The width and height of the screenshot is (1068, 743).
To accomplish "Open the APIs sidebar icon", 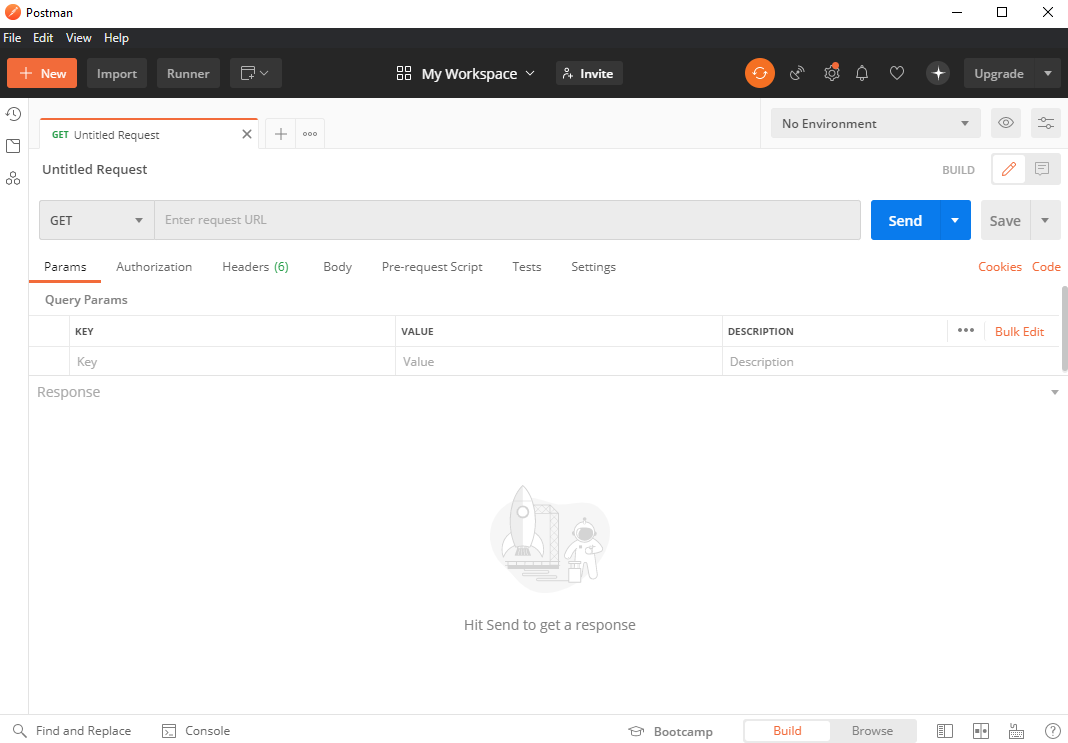I will pyautogui.click(x=13, y=178).
